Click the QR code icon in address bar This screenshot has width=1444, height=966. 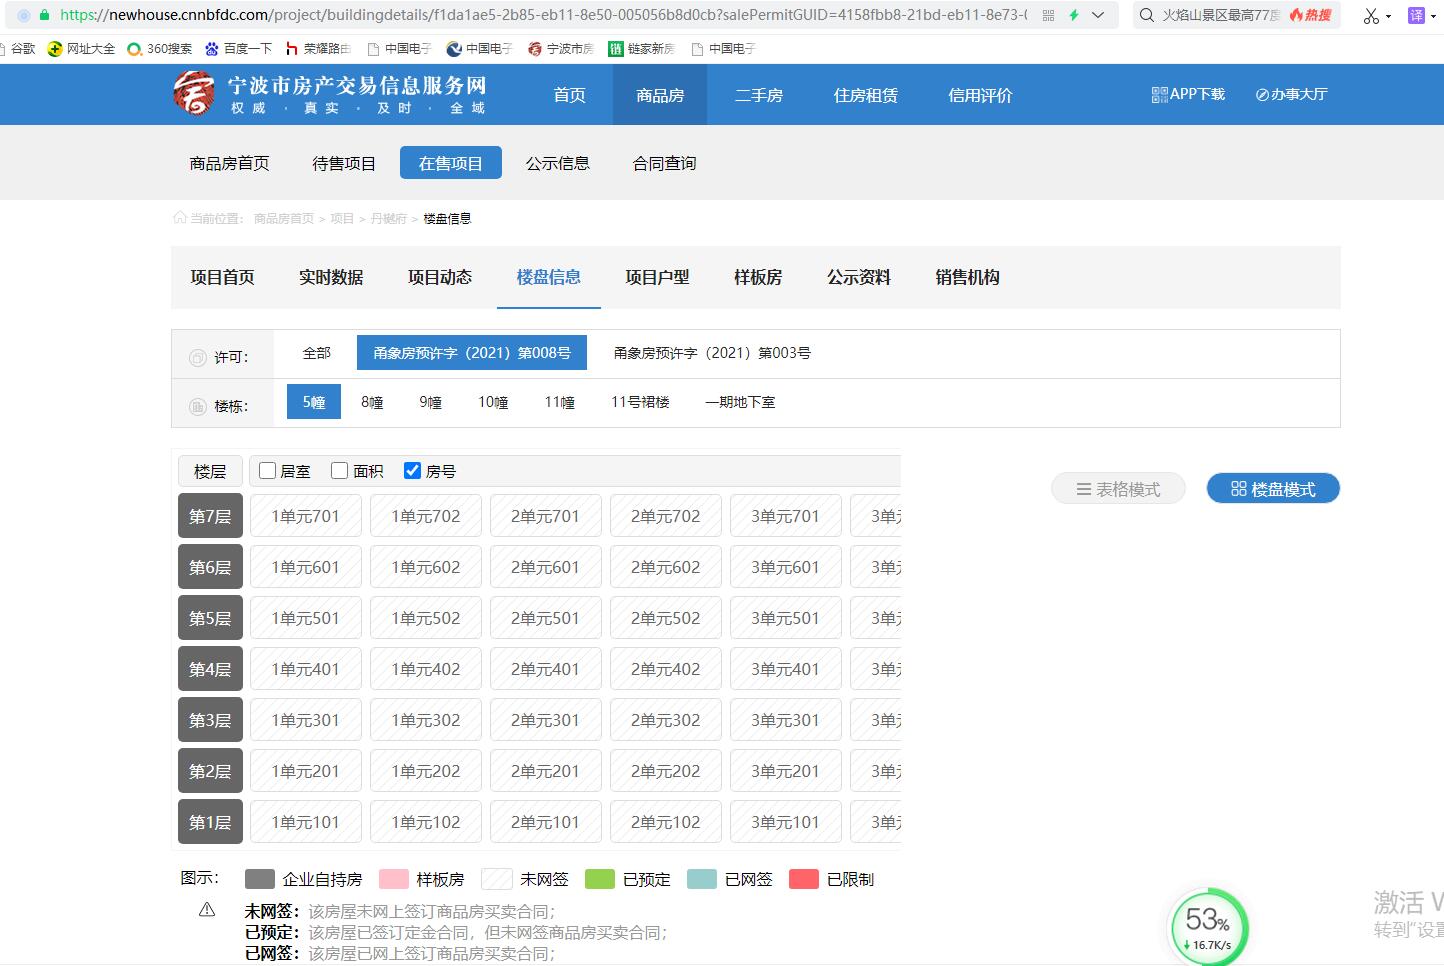[1048, 15]
